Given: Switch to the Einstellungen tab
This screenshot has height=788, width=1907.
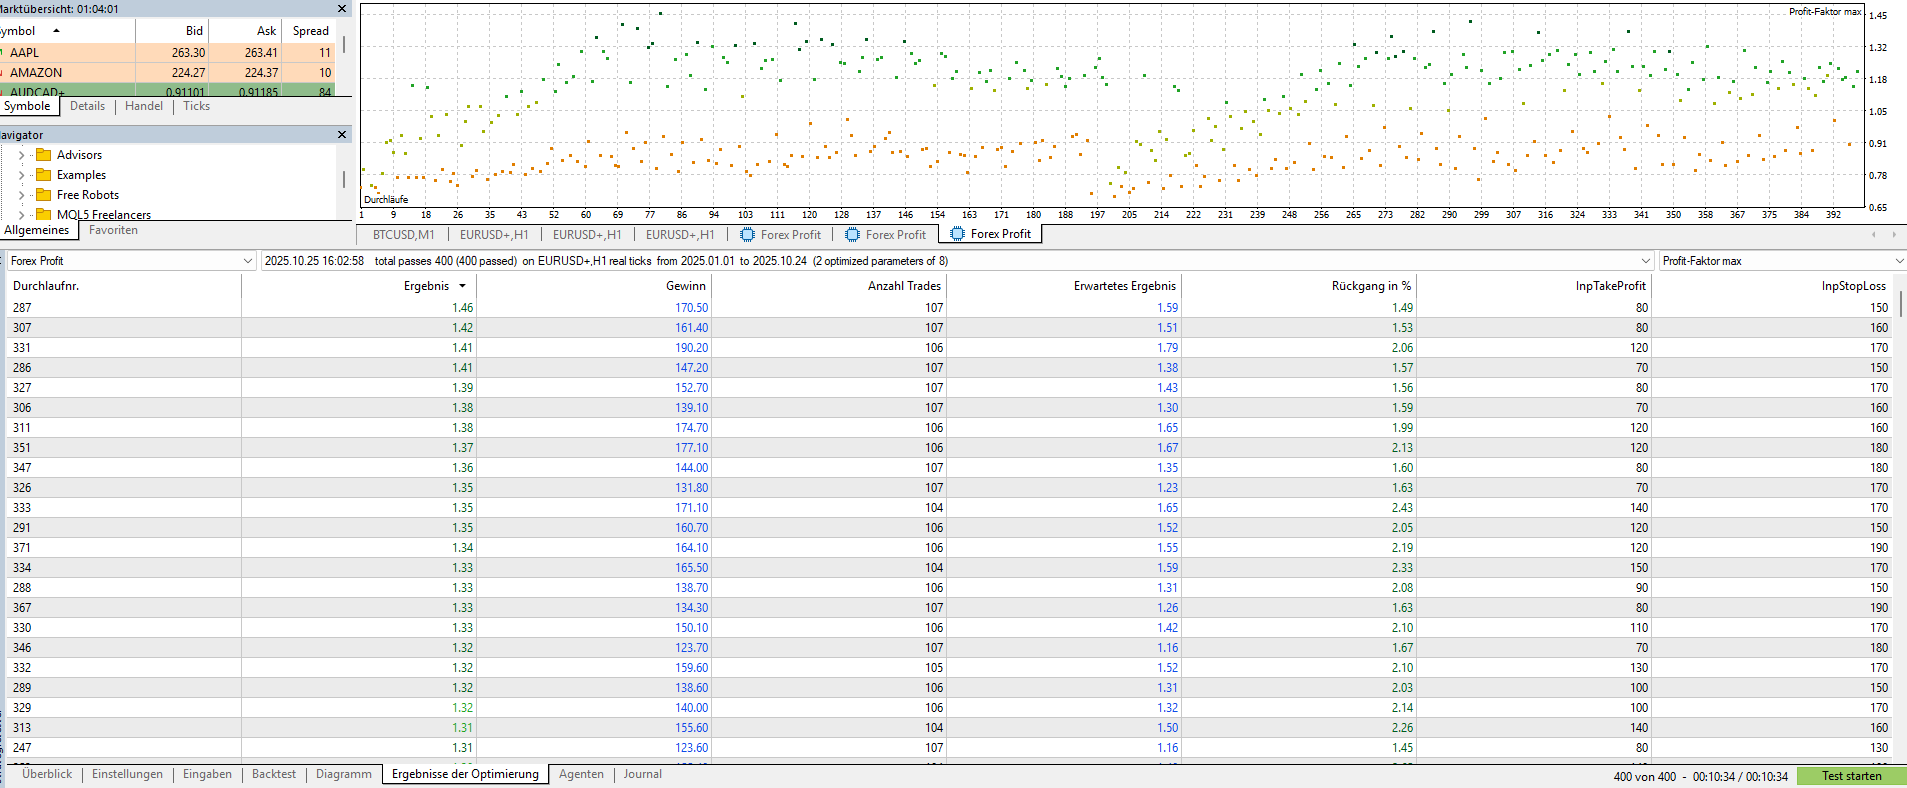Looking at the screenshot, I should click(x=127, y=774).
